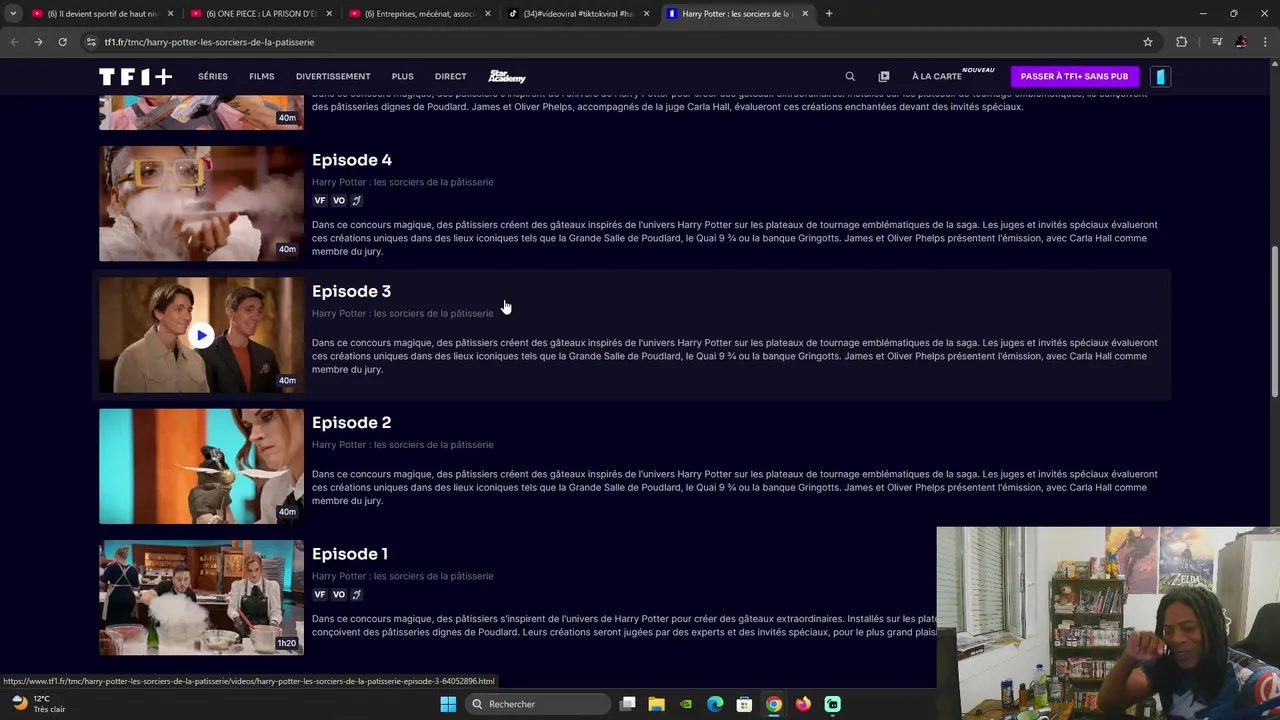Open the Episode 2 thumbnail
1280x720 pixels.
201,467
